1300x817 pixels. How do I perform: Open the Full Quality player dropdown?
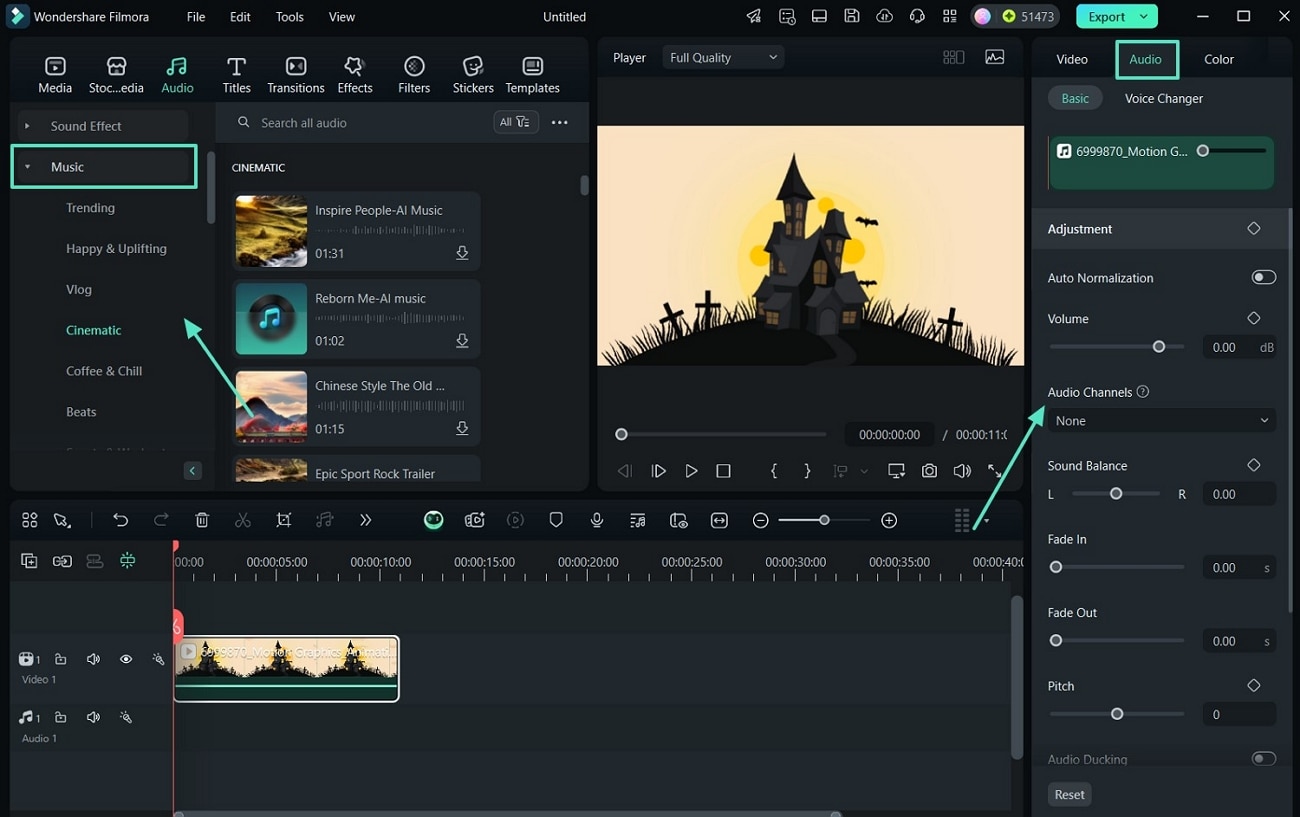pyautogui.click(x=723, y=58)
